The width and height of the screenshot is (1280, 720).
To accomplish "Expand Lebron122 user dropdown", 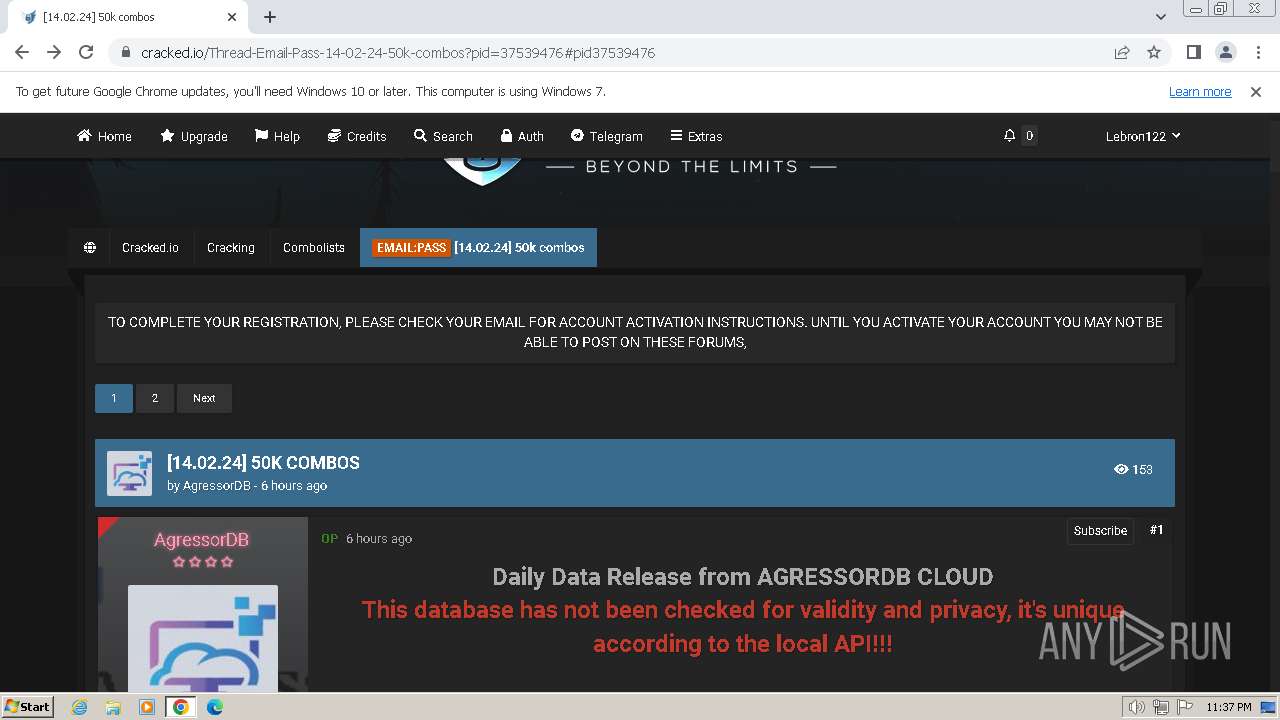I will (1143, 136).
